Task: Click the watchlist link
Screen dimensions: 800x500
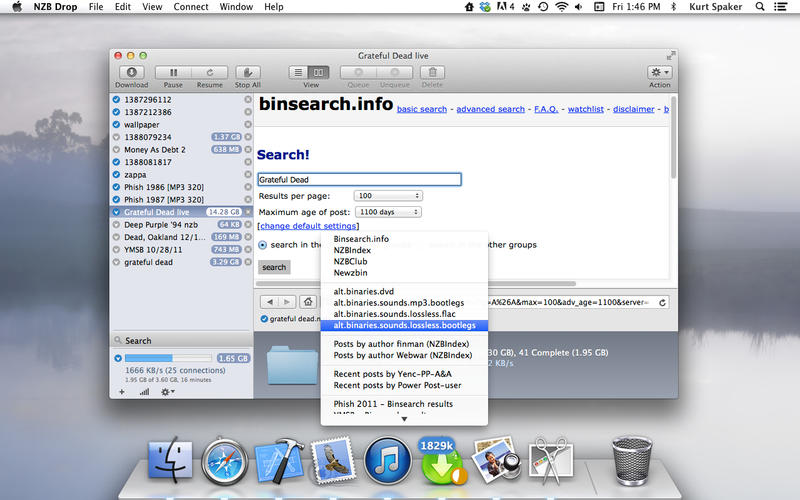Action: (x=586, y=109)
